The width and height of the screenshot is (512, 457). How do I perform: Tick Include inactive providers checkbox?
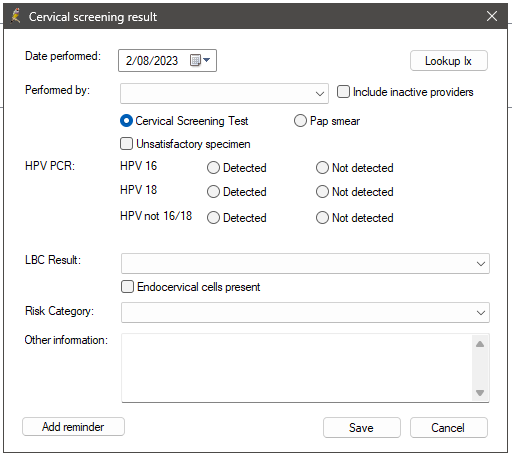click(343, 92)
